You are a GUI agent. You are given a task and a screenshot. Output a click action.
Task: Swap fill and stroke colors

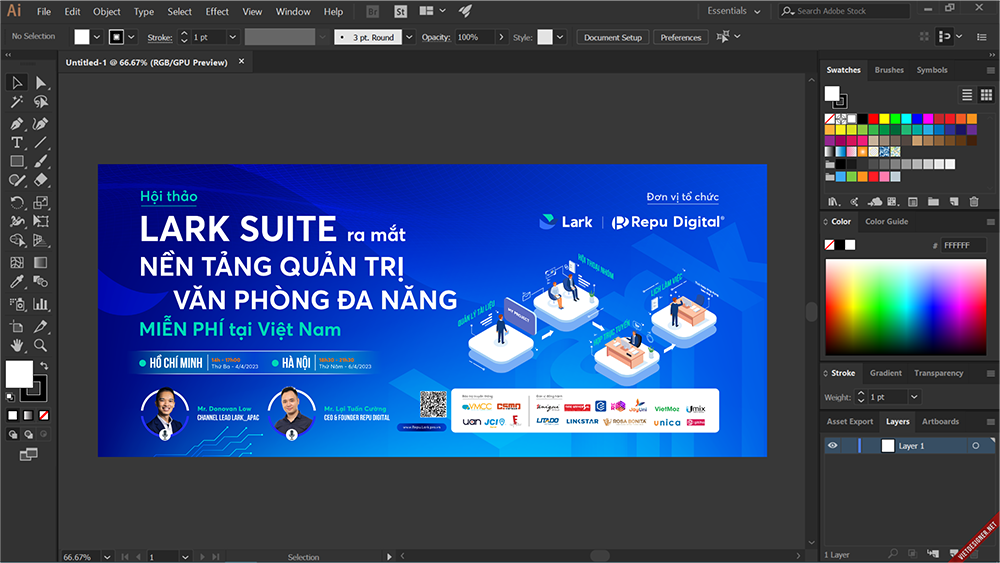[44, 366]
